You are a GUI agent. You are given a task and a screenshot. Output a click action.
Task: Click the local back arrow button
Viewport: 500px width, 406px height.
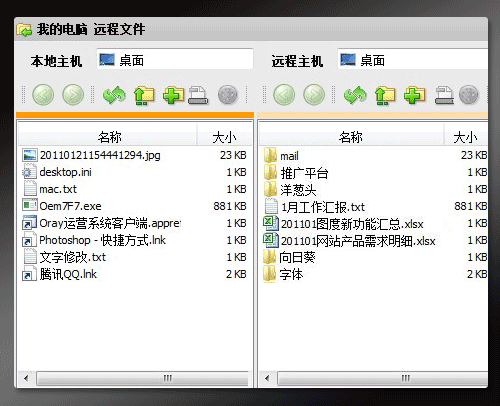tap(43, 95)
